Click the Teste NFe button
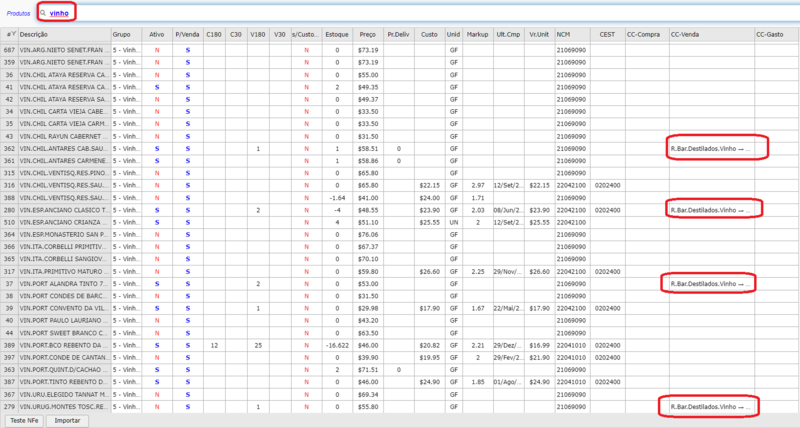 pyautogui.click(x=24, y=421)
